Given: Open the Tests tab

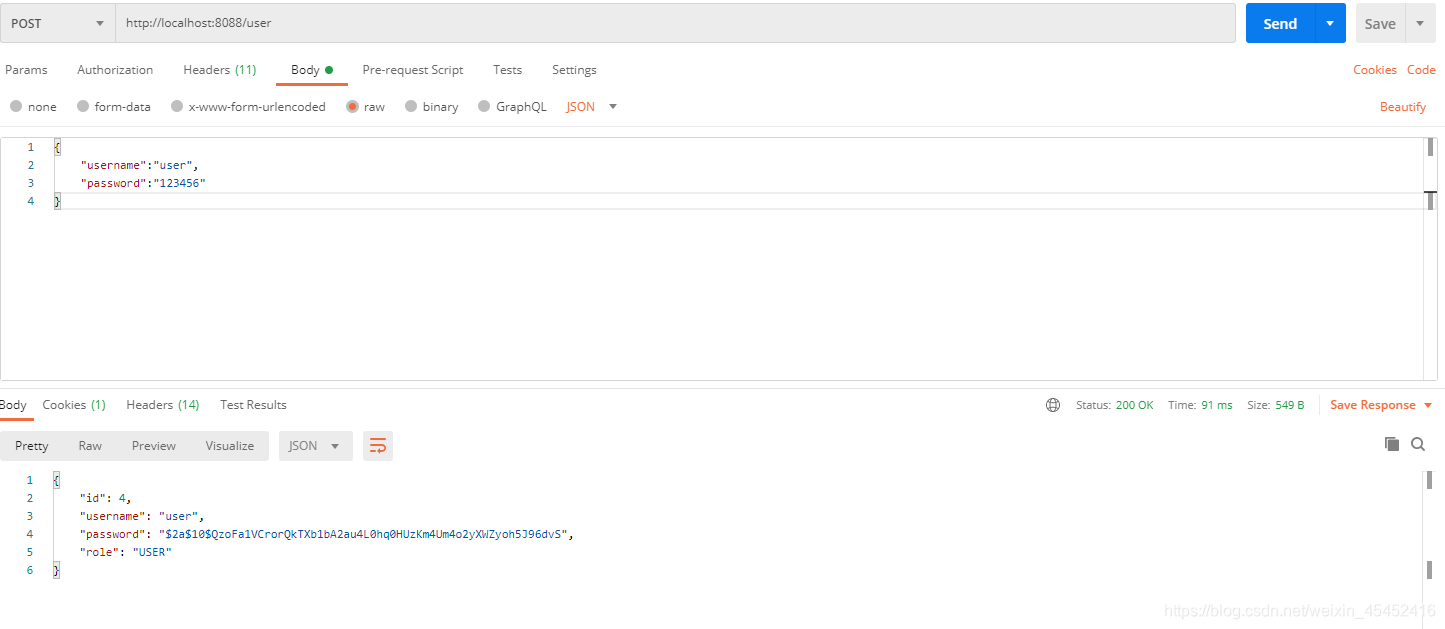Looking at the screenshot, I should 507,70.
